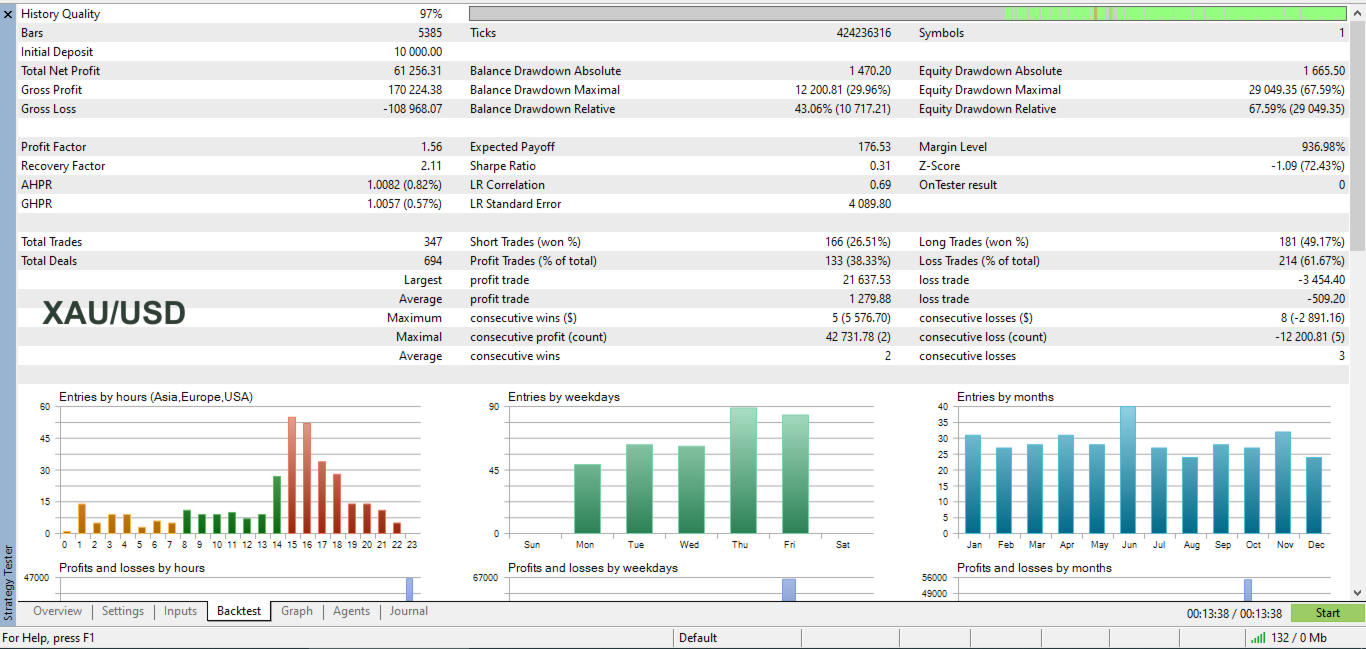Click the 132 / 0 Mb status

pyautogui.click(x=1299, y=638)
